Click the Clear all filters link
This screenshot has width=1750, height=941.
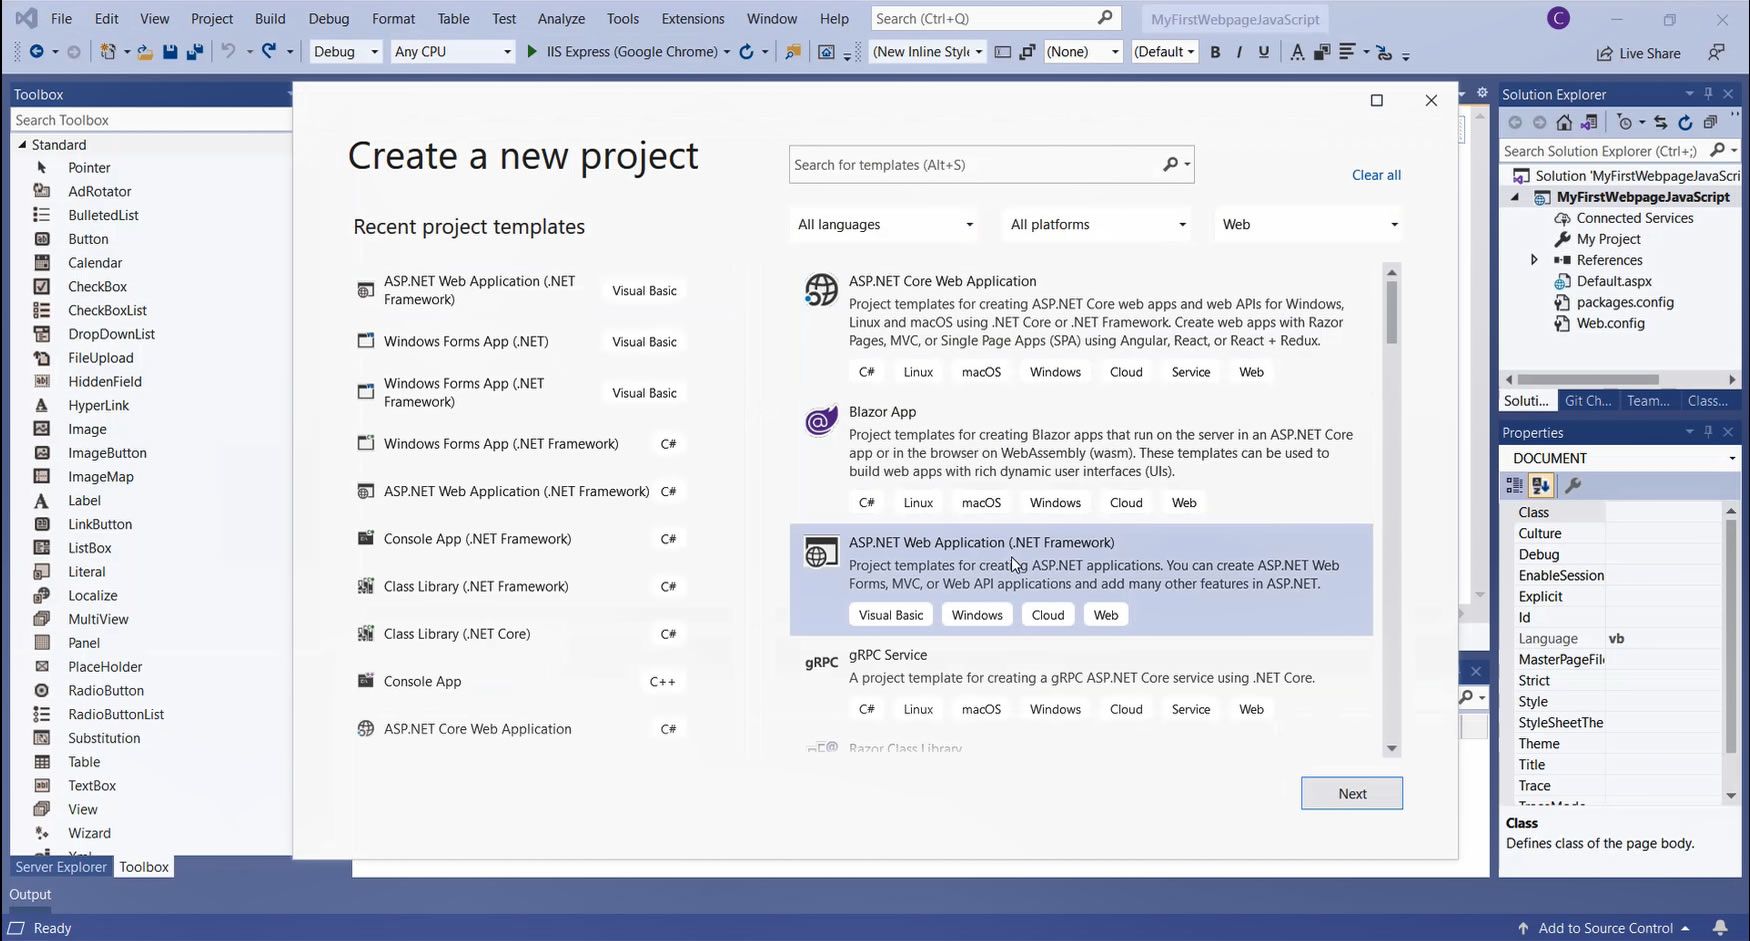[1376, 175]
